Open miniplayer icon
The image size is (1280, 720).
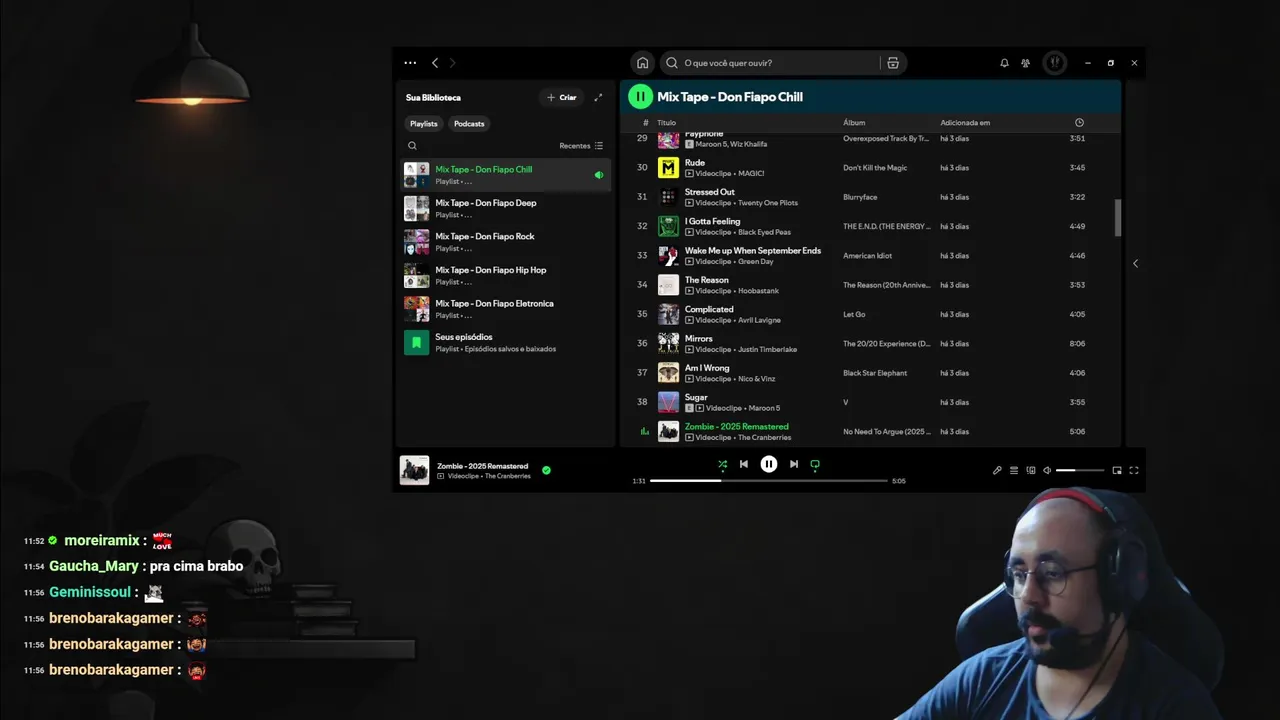1117,470
